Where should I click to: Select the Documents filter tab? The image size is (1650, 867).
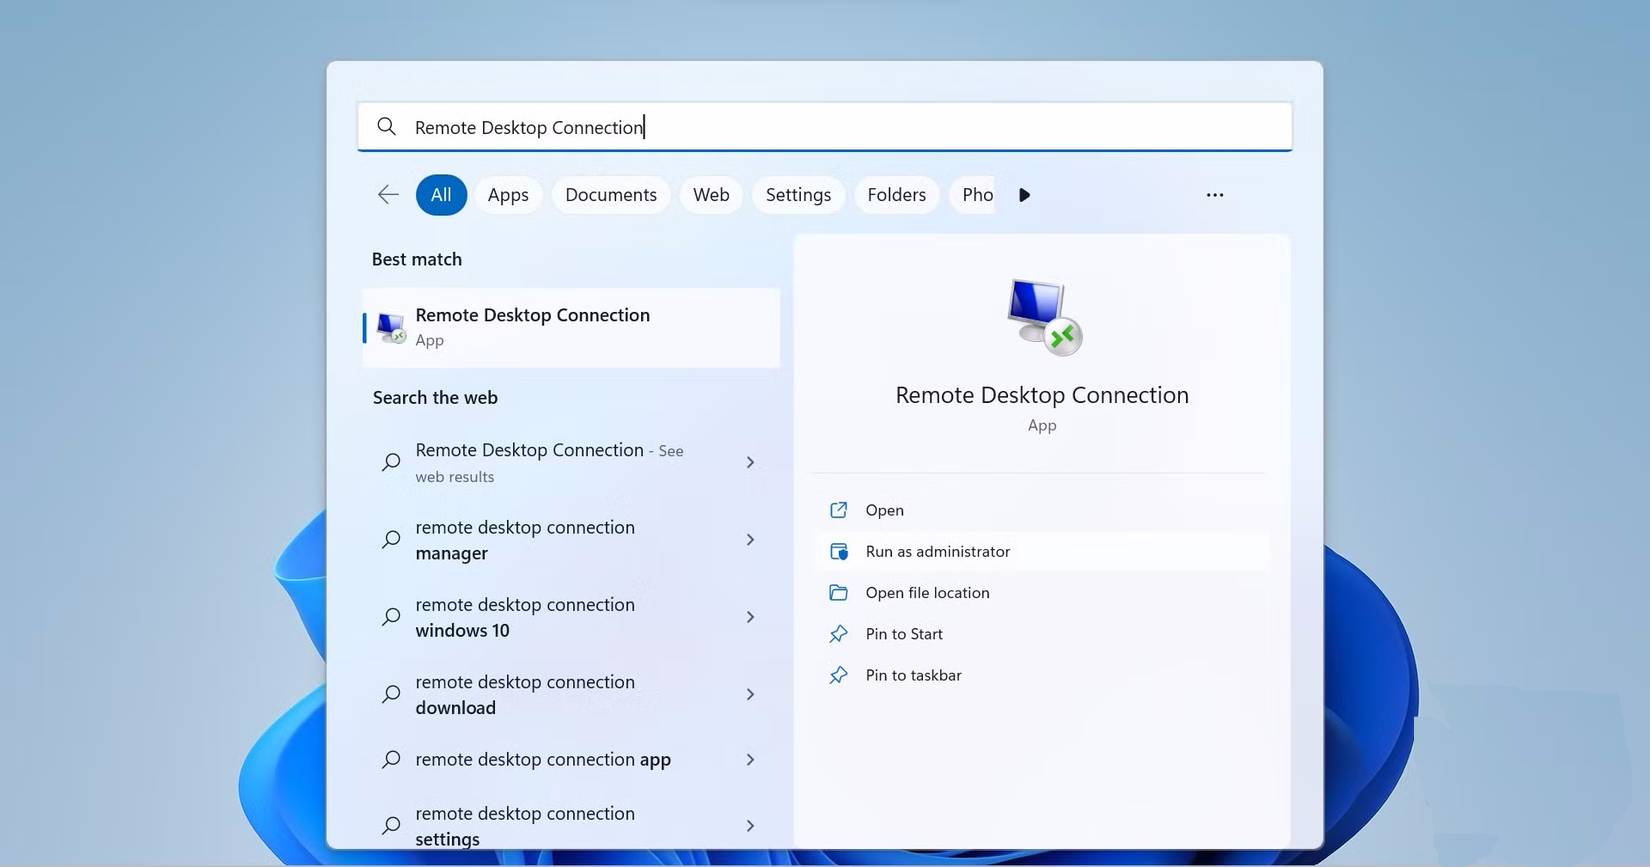[x=611, y=195]
